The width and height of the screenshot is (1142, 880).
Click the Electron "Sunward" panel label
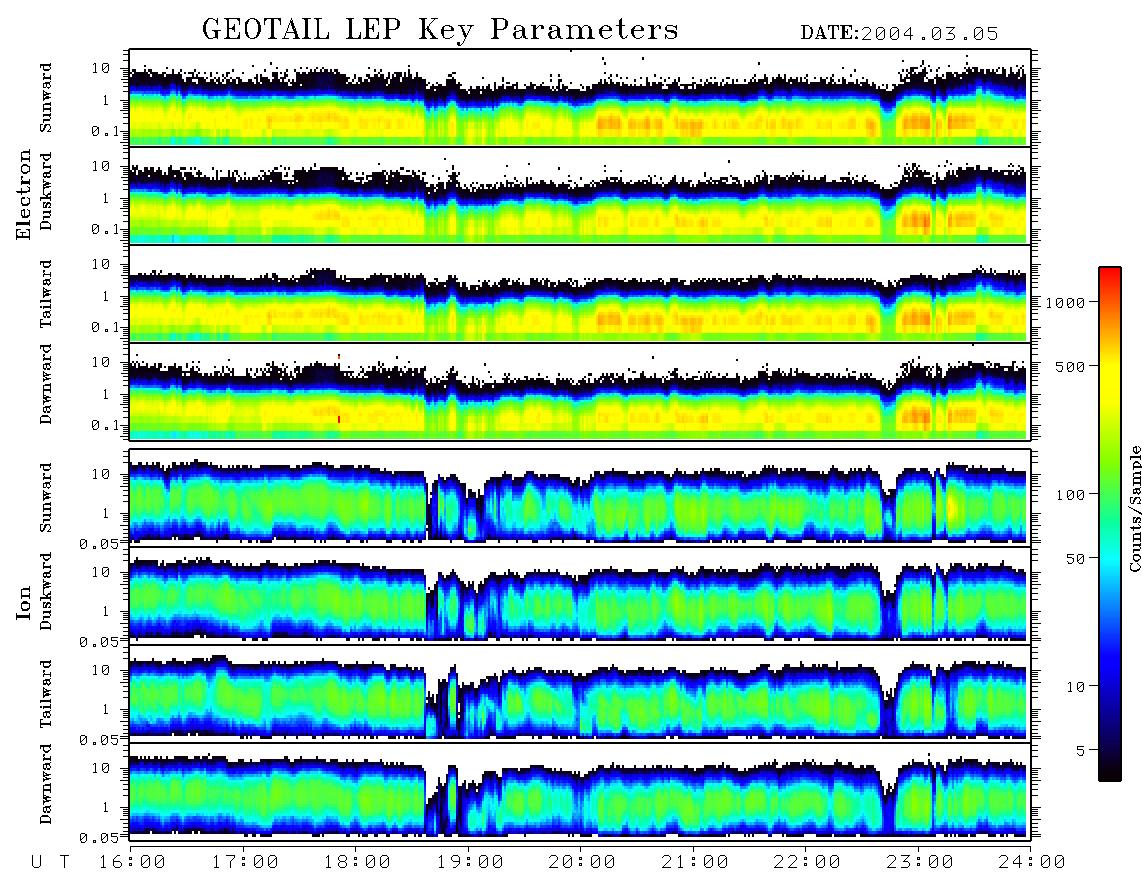[x=46, y=98]
